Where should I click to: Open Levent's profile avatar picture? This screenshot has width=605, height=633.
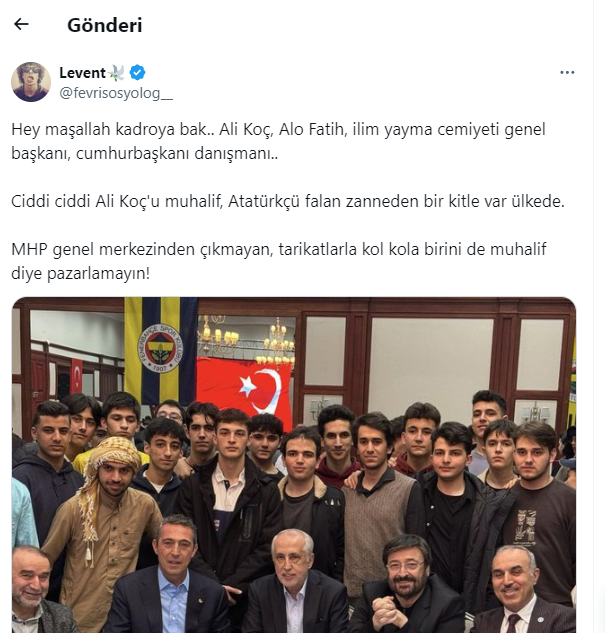pyautogui.click(x=31, y=82)
